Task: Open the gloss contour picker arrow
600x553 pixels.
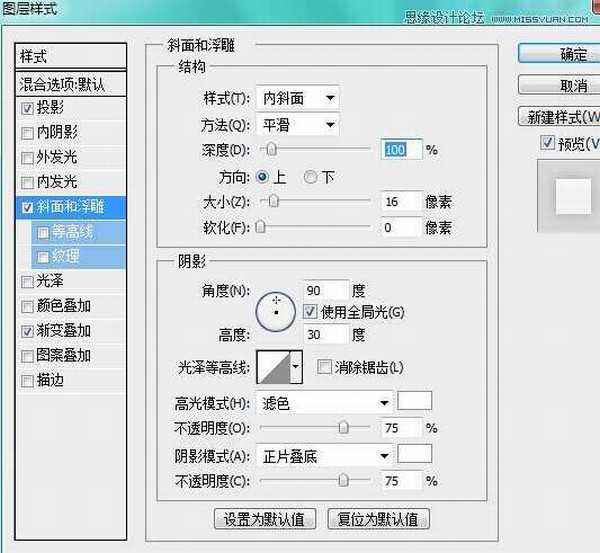Action: tap(295, 369)
